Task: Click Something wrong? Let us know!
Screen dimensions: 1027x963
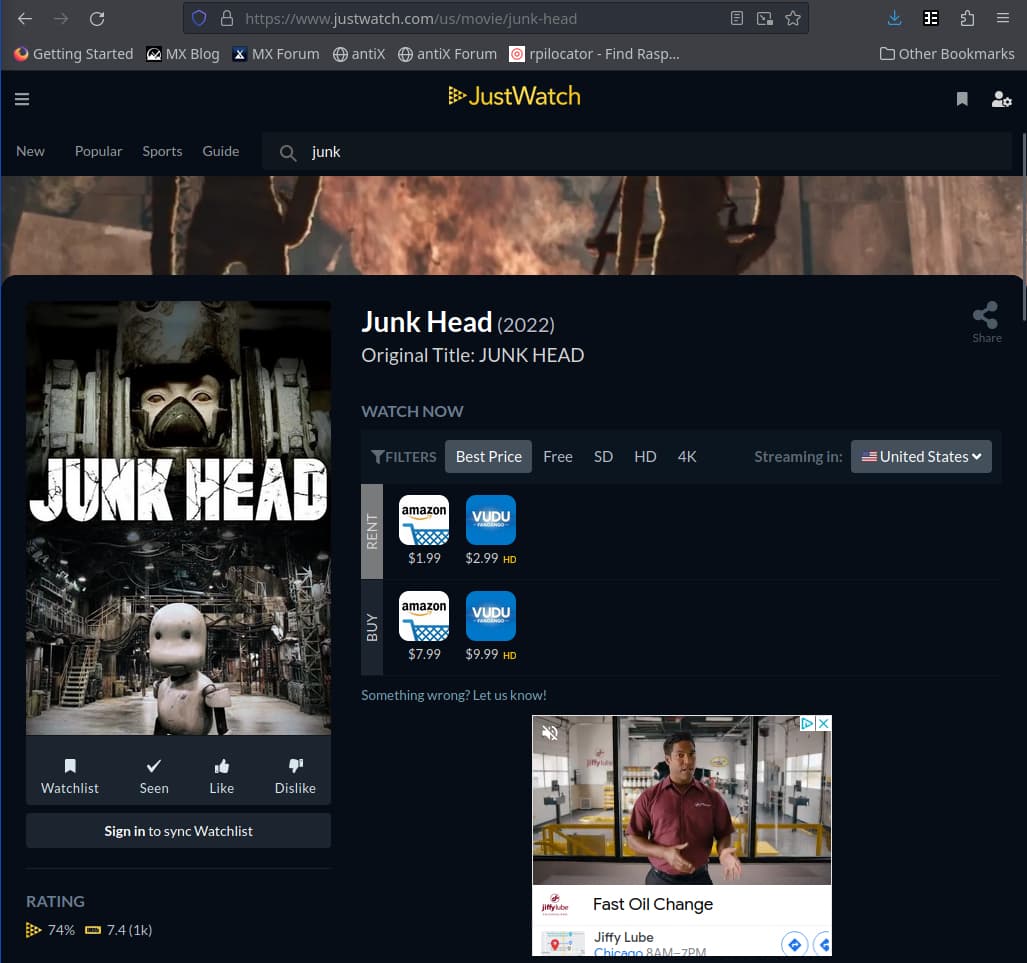Action: [453, 695]
